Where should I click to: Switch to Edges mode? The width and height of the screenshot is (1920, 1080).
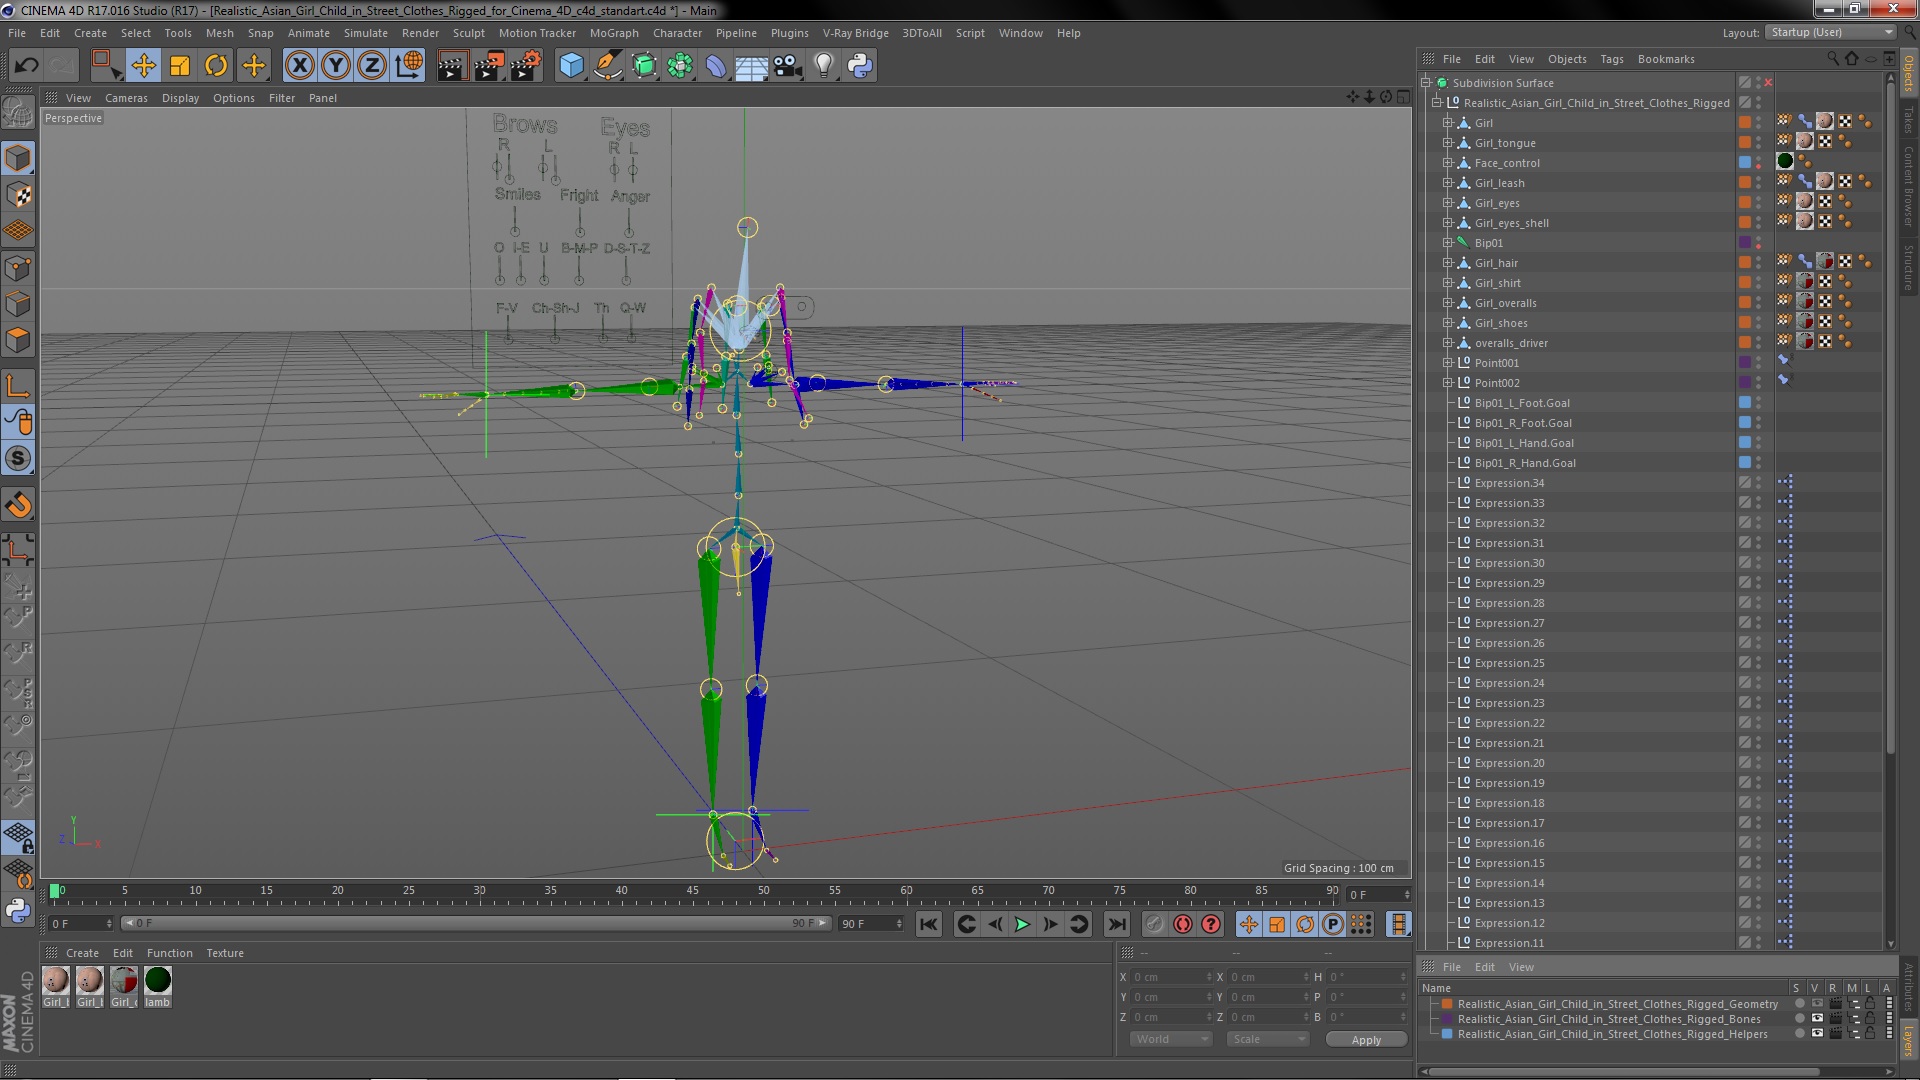[18, 304]
